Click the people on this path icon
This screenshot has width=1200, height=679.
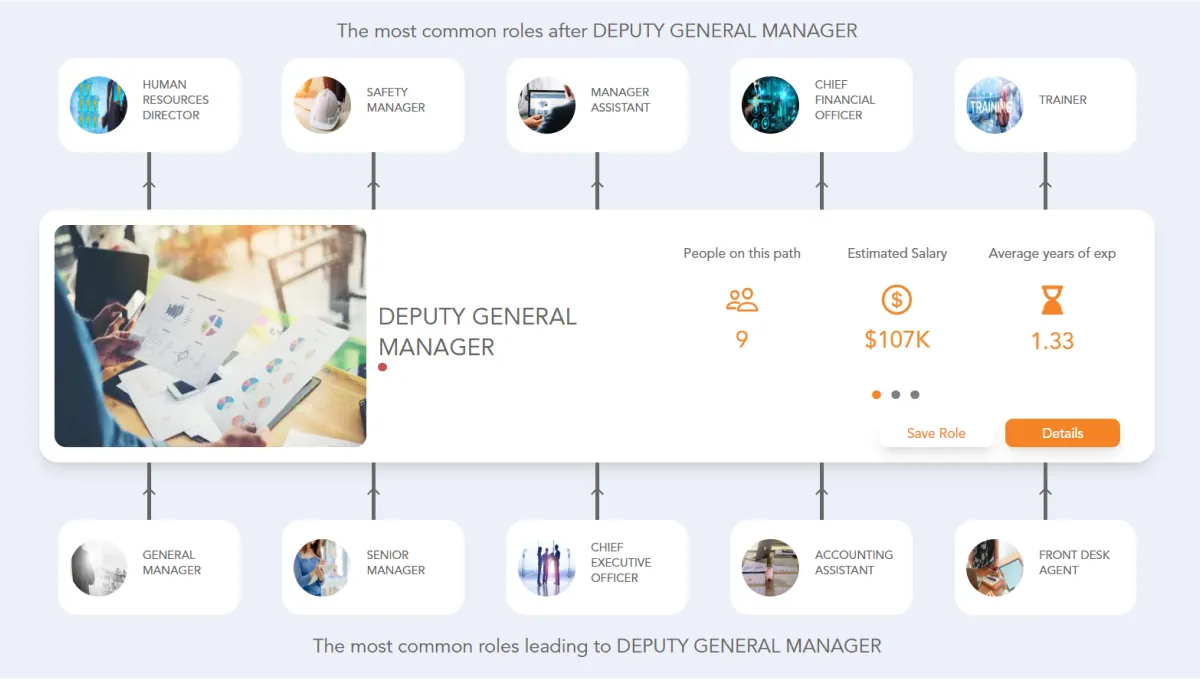(742, 300)
